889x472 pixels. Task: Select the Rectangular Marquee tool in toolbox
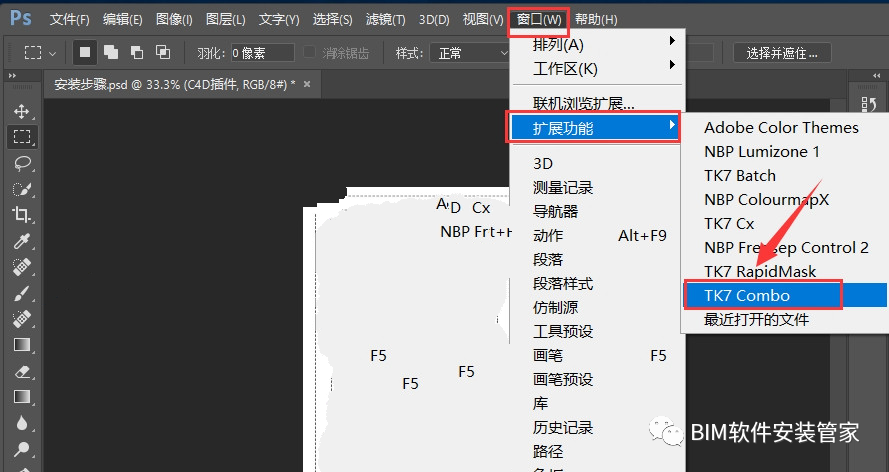pos(22,137)
